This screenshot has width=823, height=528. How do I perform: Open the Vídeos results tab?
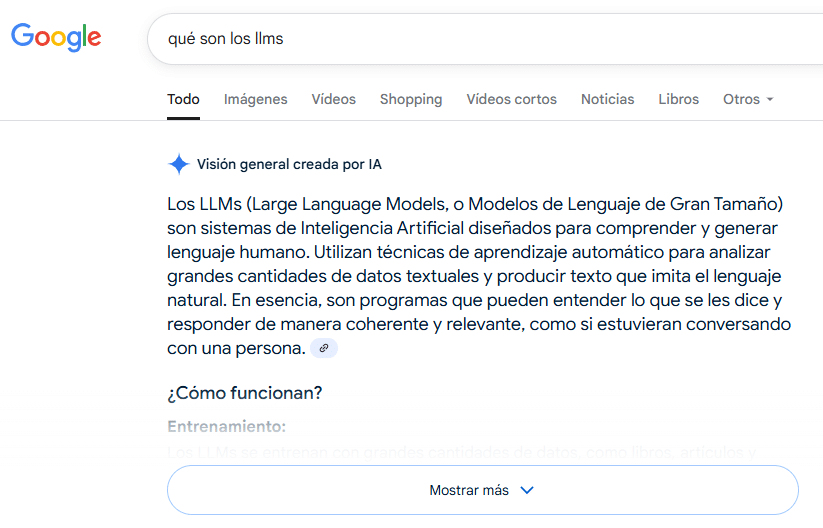click(333, 99)
